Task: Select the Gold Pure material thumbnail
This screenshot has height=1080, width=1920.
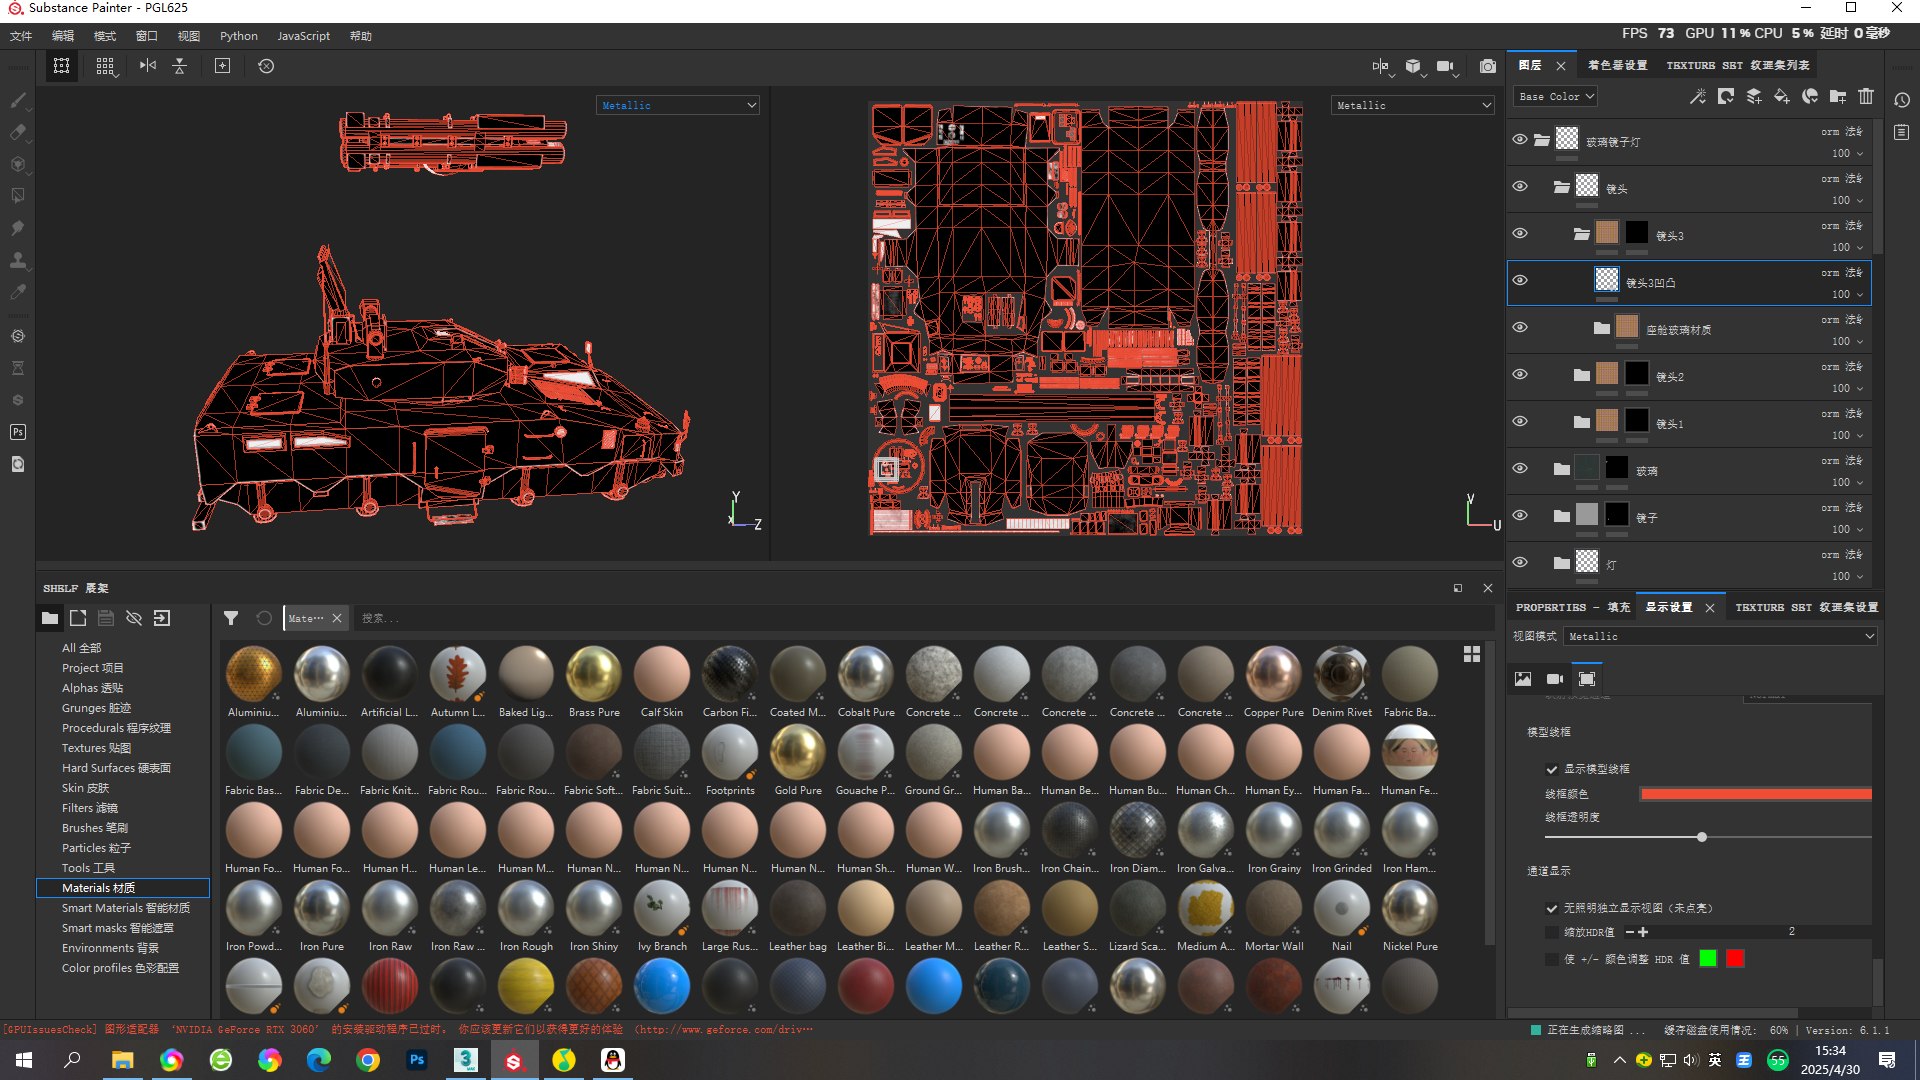Action: (797, 753)
